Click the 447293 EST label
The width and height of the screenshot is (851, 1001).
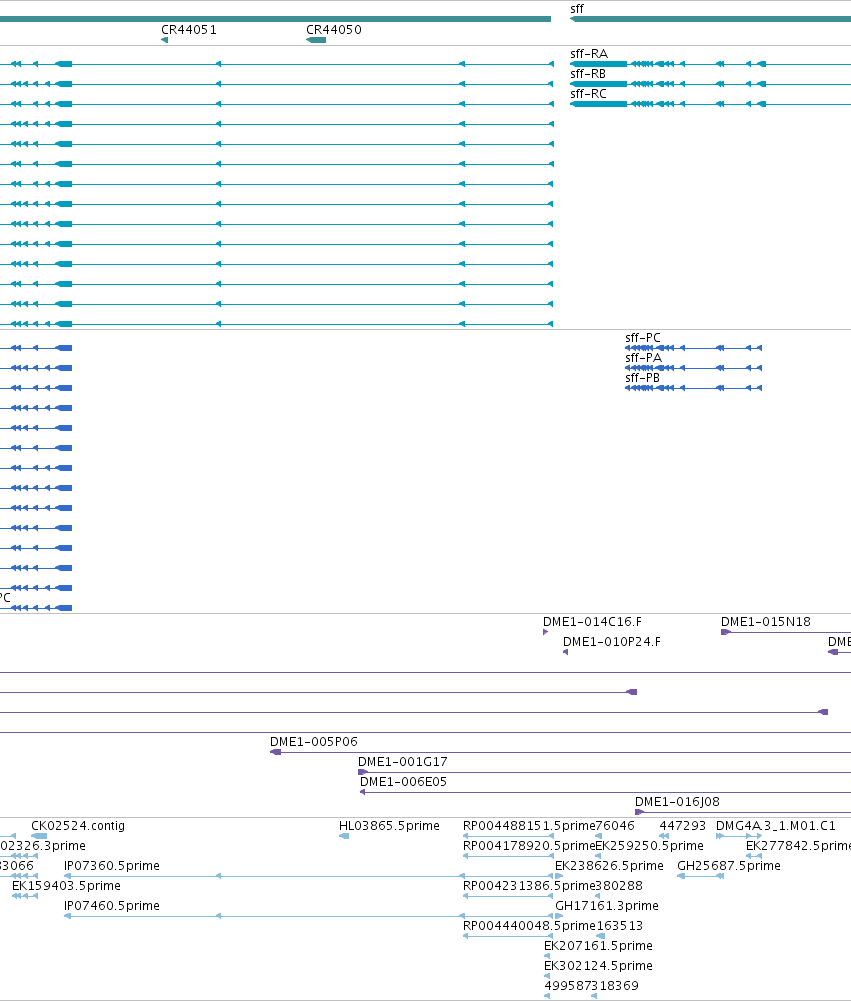pyautogui.click(x=682, y=826)
